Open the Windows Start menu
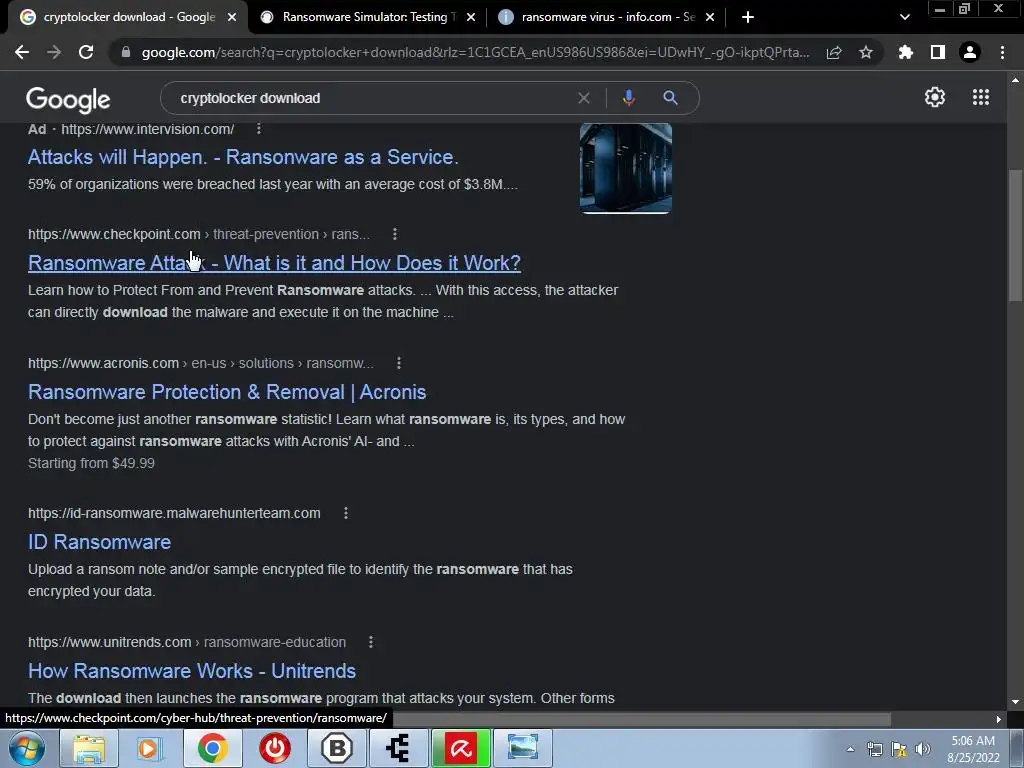The height and width of the screenshot is (768, 1024). tap(27, 748)
